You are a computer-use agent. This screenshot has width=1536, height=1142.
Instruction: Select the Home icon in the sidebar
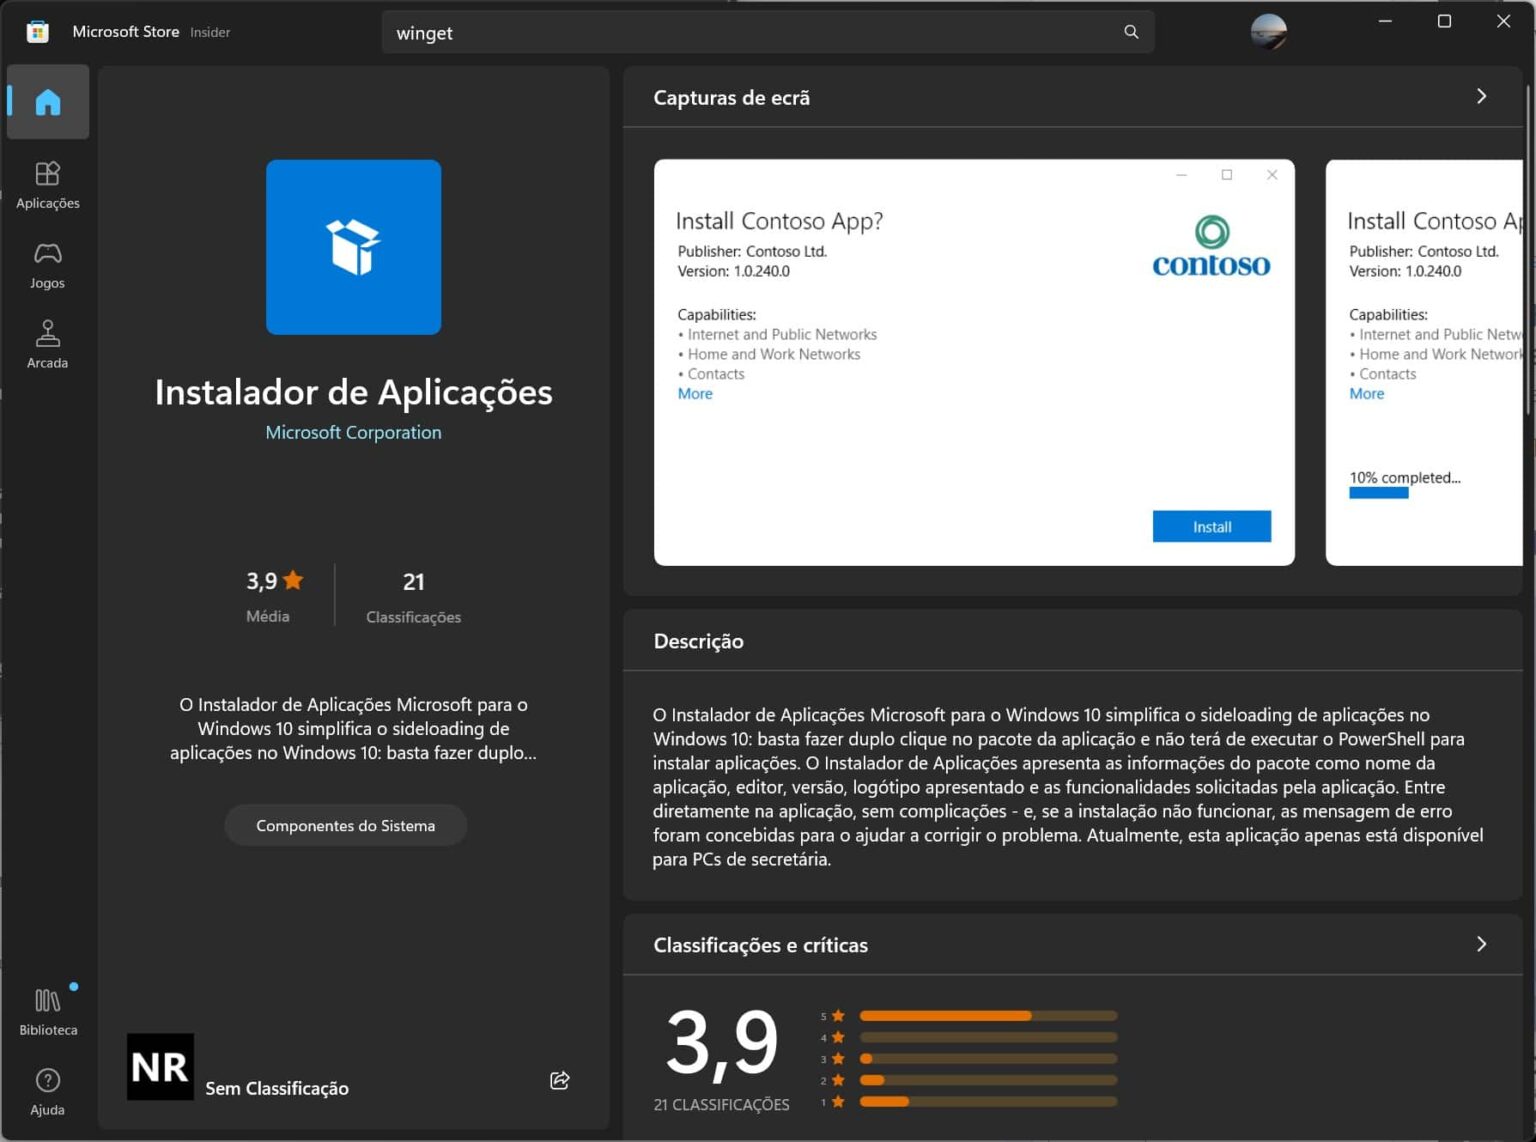tap(47, 101)
